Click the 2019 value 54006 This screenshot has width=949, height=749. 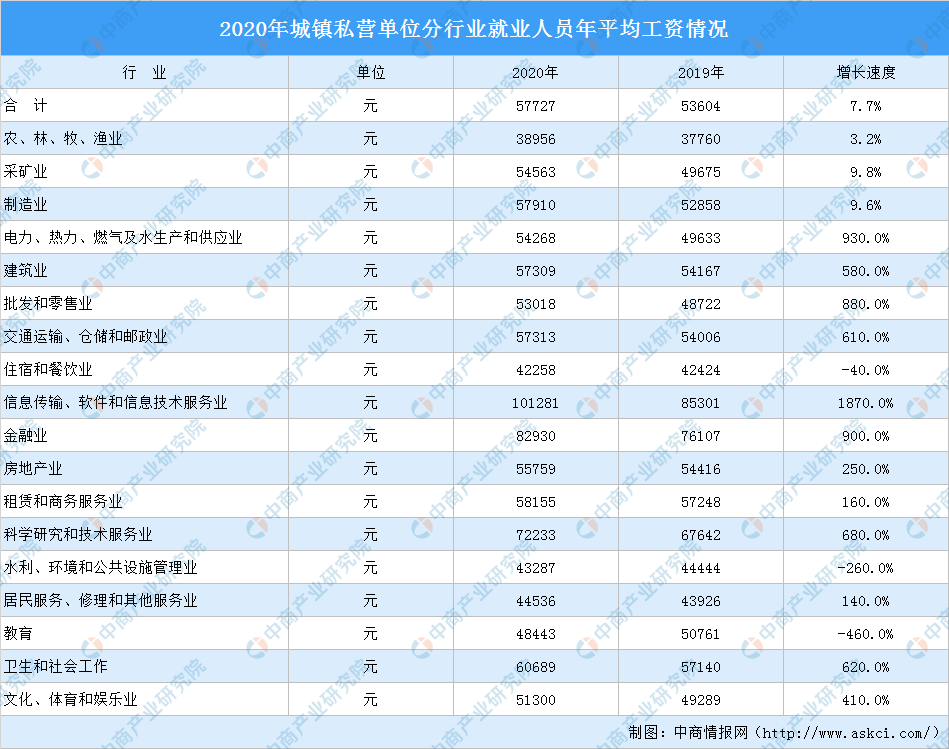(701, 337)
